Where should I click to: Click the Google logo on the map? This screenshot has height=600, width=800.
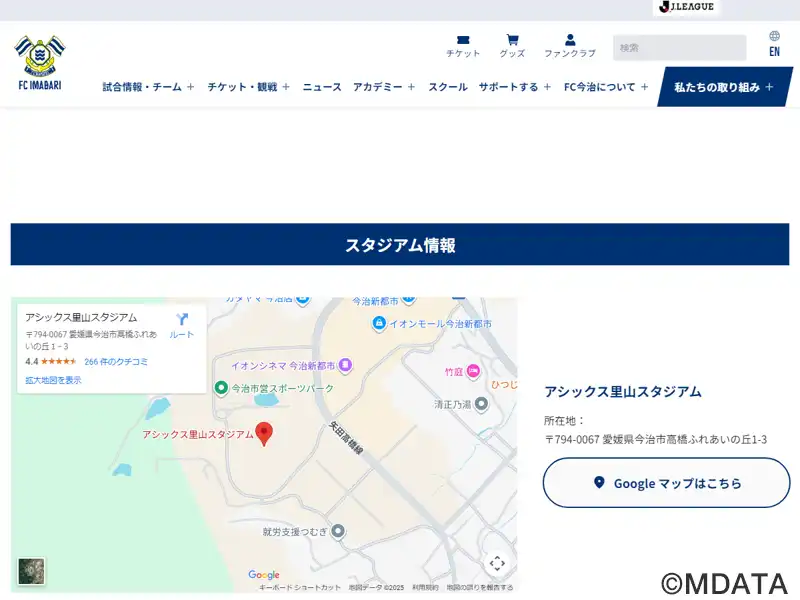click(x=264, y=575)
